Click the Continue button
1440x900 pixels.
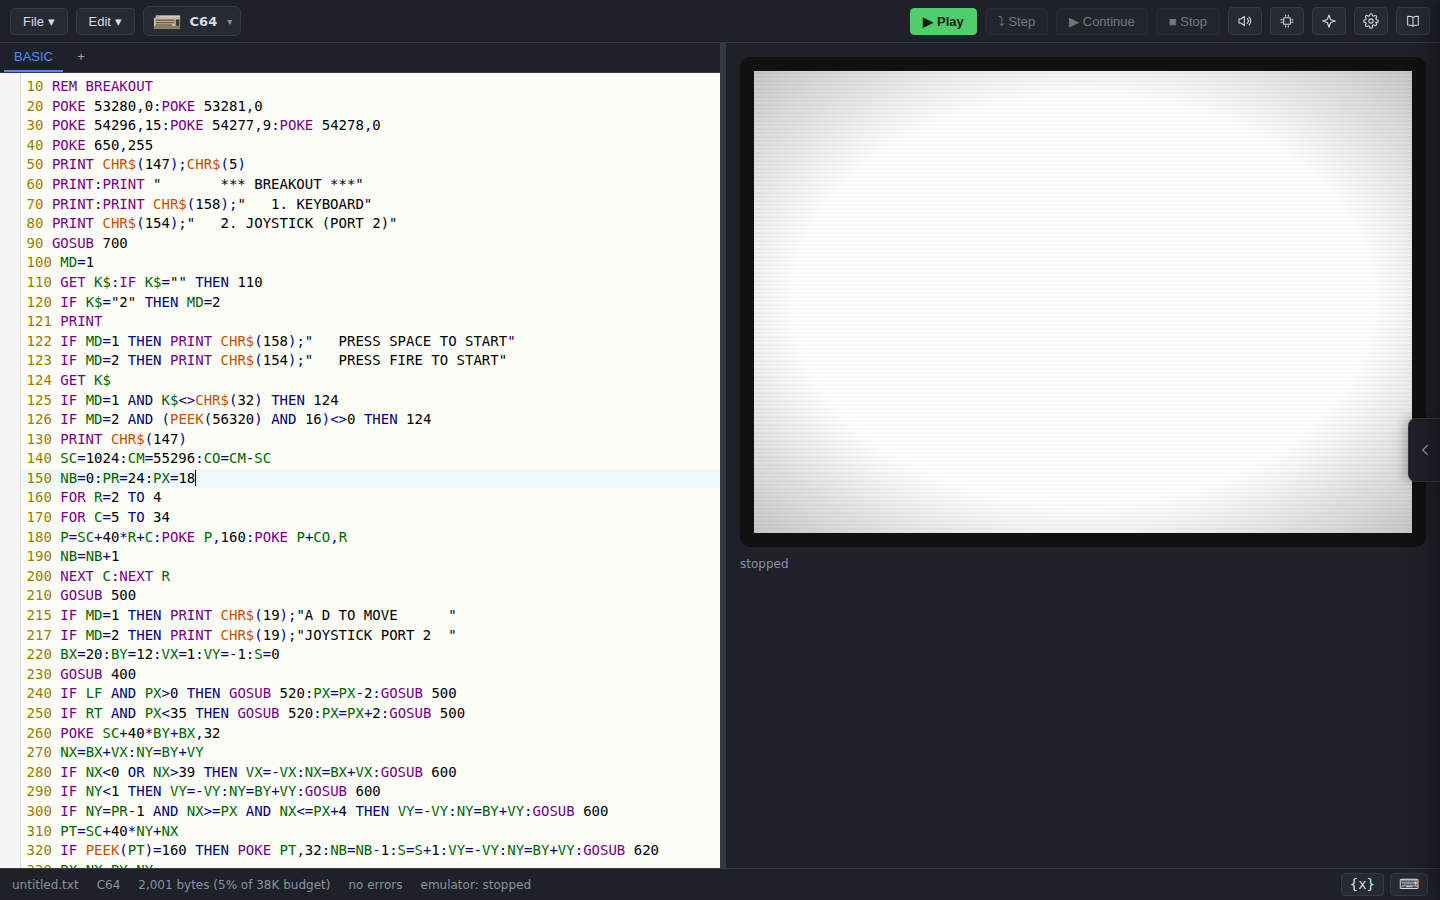[x=1101, y=21]
